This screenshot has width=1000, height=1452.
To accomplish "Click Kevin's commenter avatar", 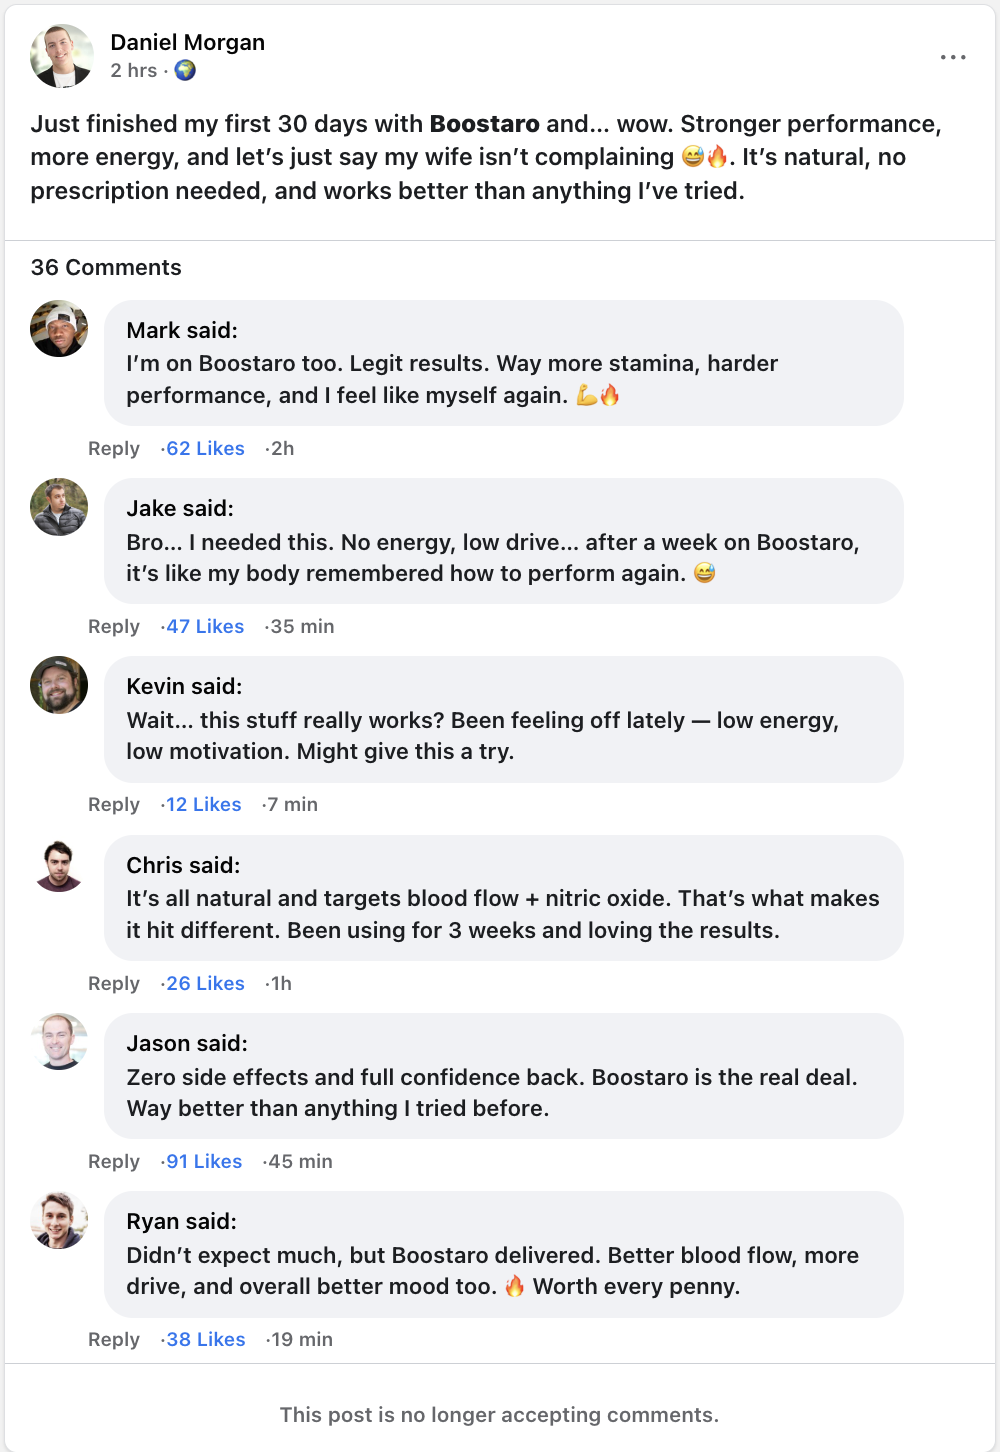I will pyautogui.click(x=59, y=685).
